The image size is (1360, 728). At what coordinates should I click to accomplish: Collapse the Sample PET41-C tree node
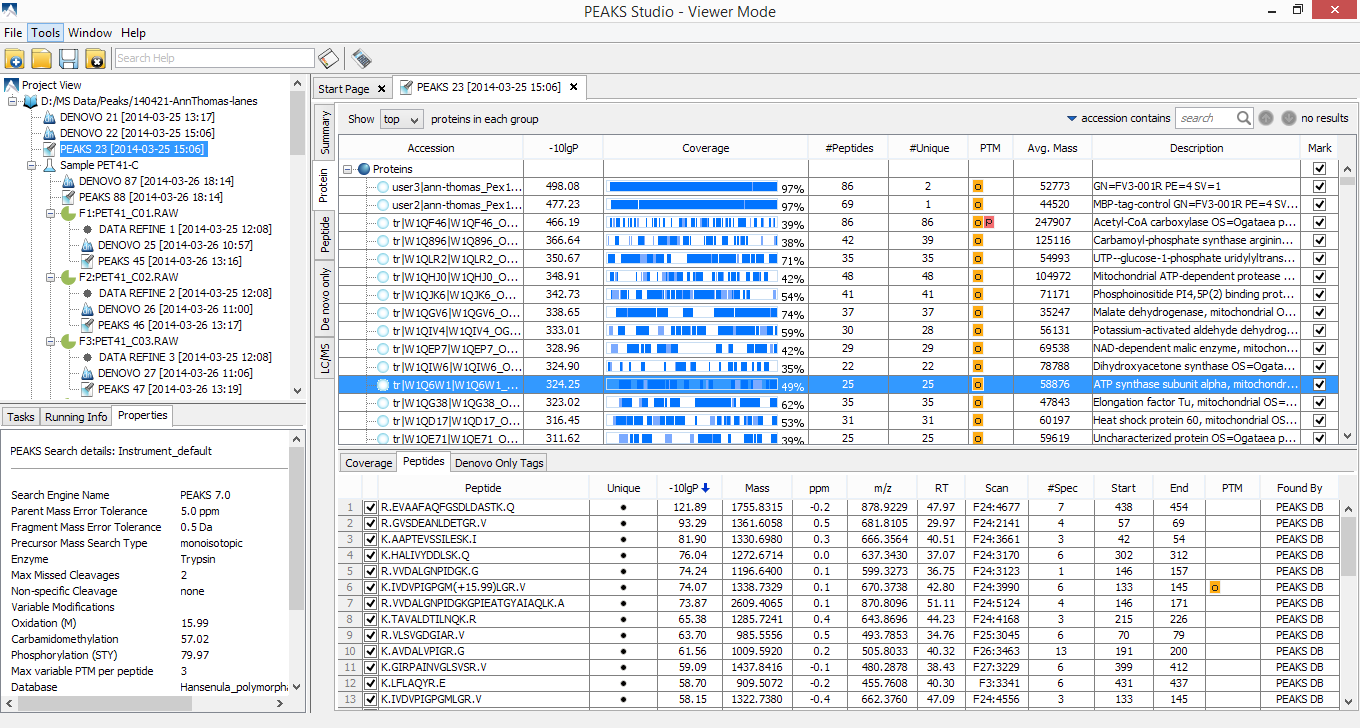(x=31, y=165)
